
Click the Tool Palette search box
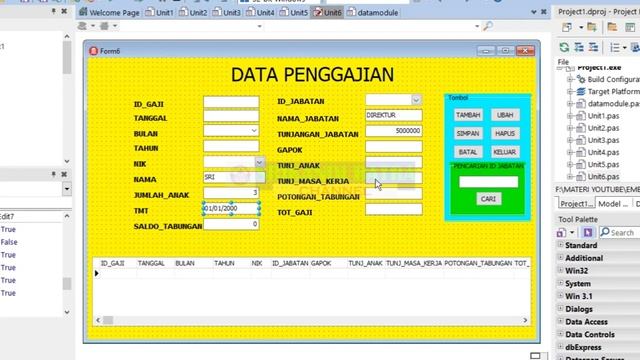[x=620, y=233]
